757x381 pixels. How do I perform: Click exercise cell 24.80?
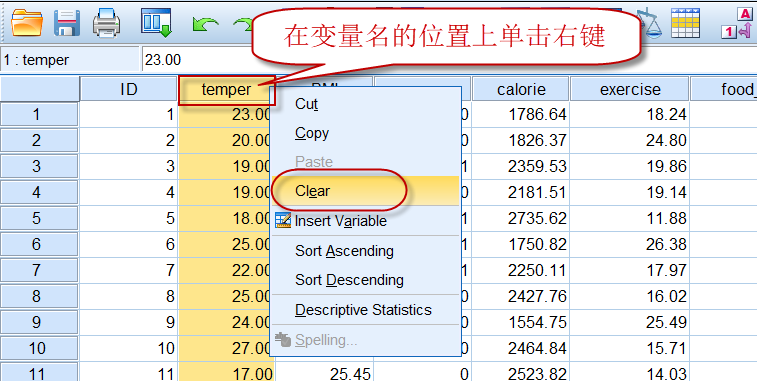point(630,141)
